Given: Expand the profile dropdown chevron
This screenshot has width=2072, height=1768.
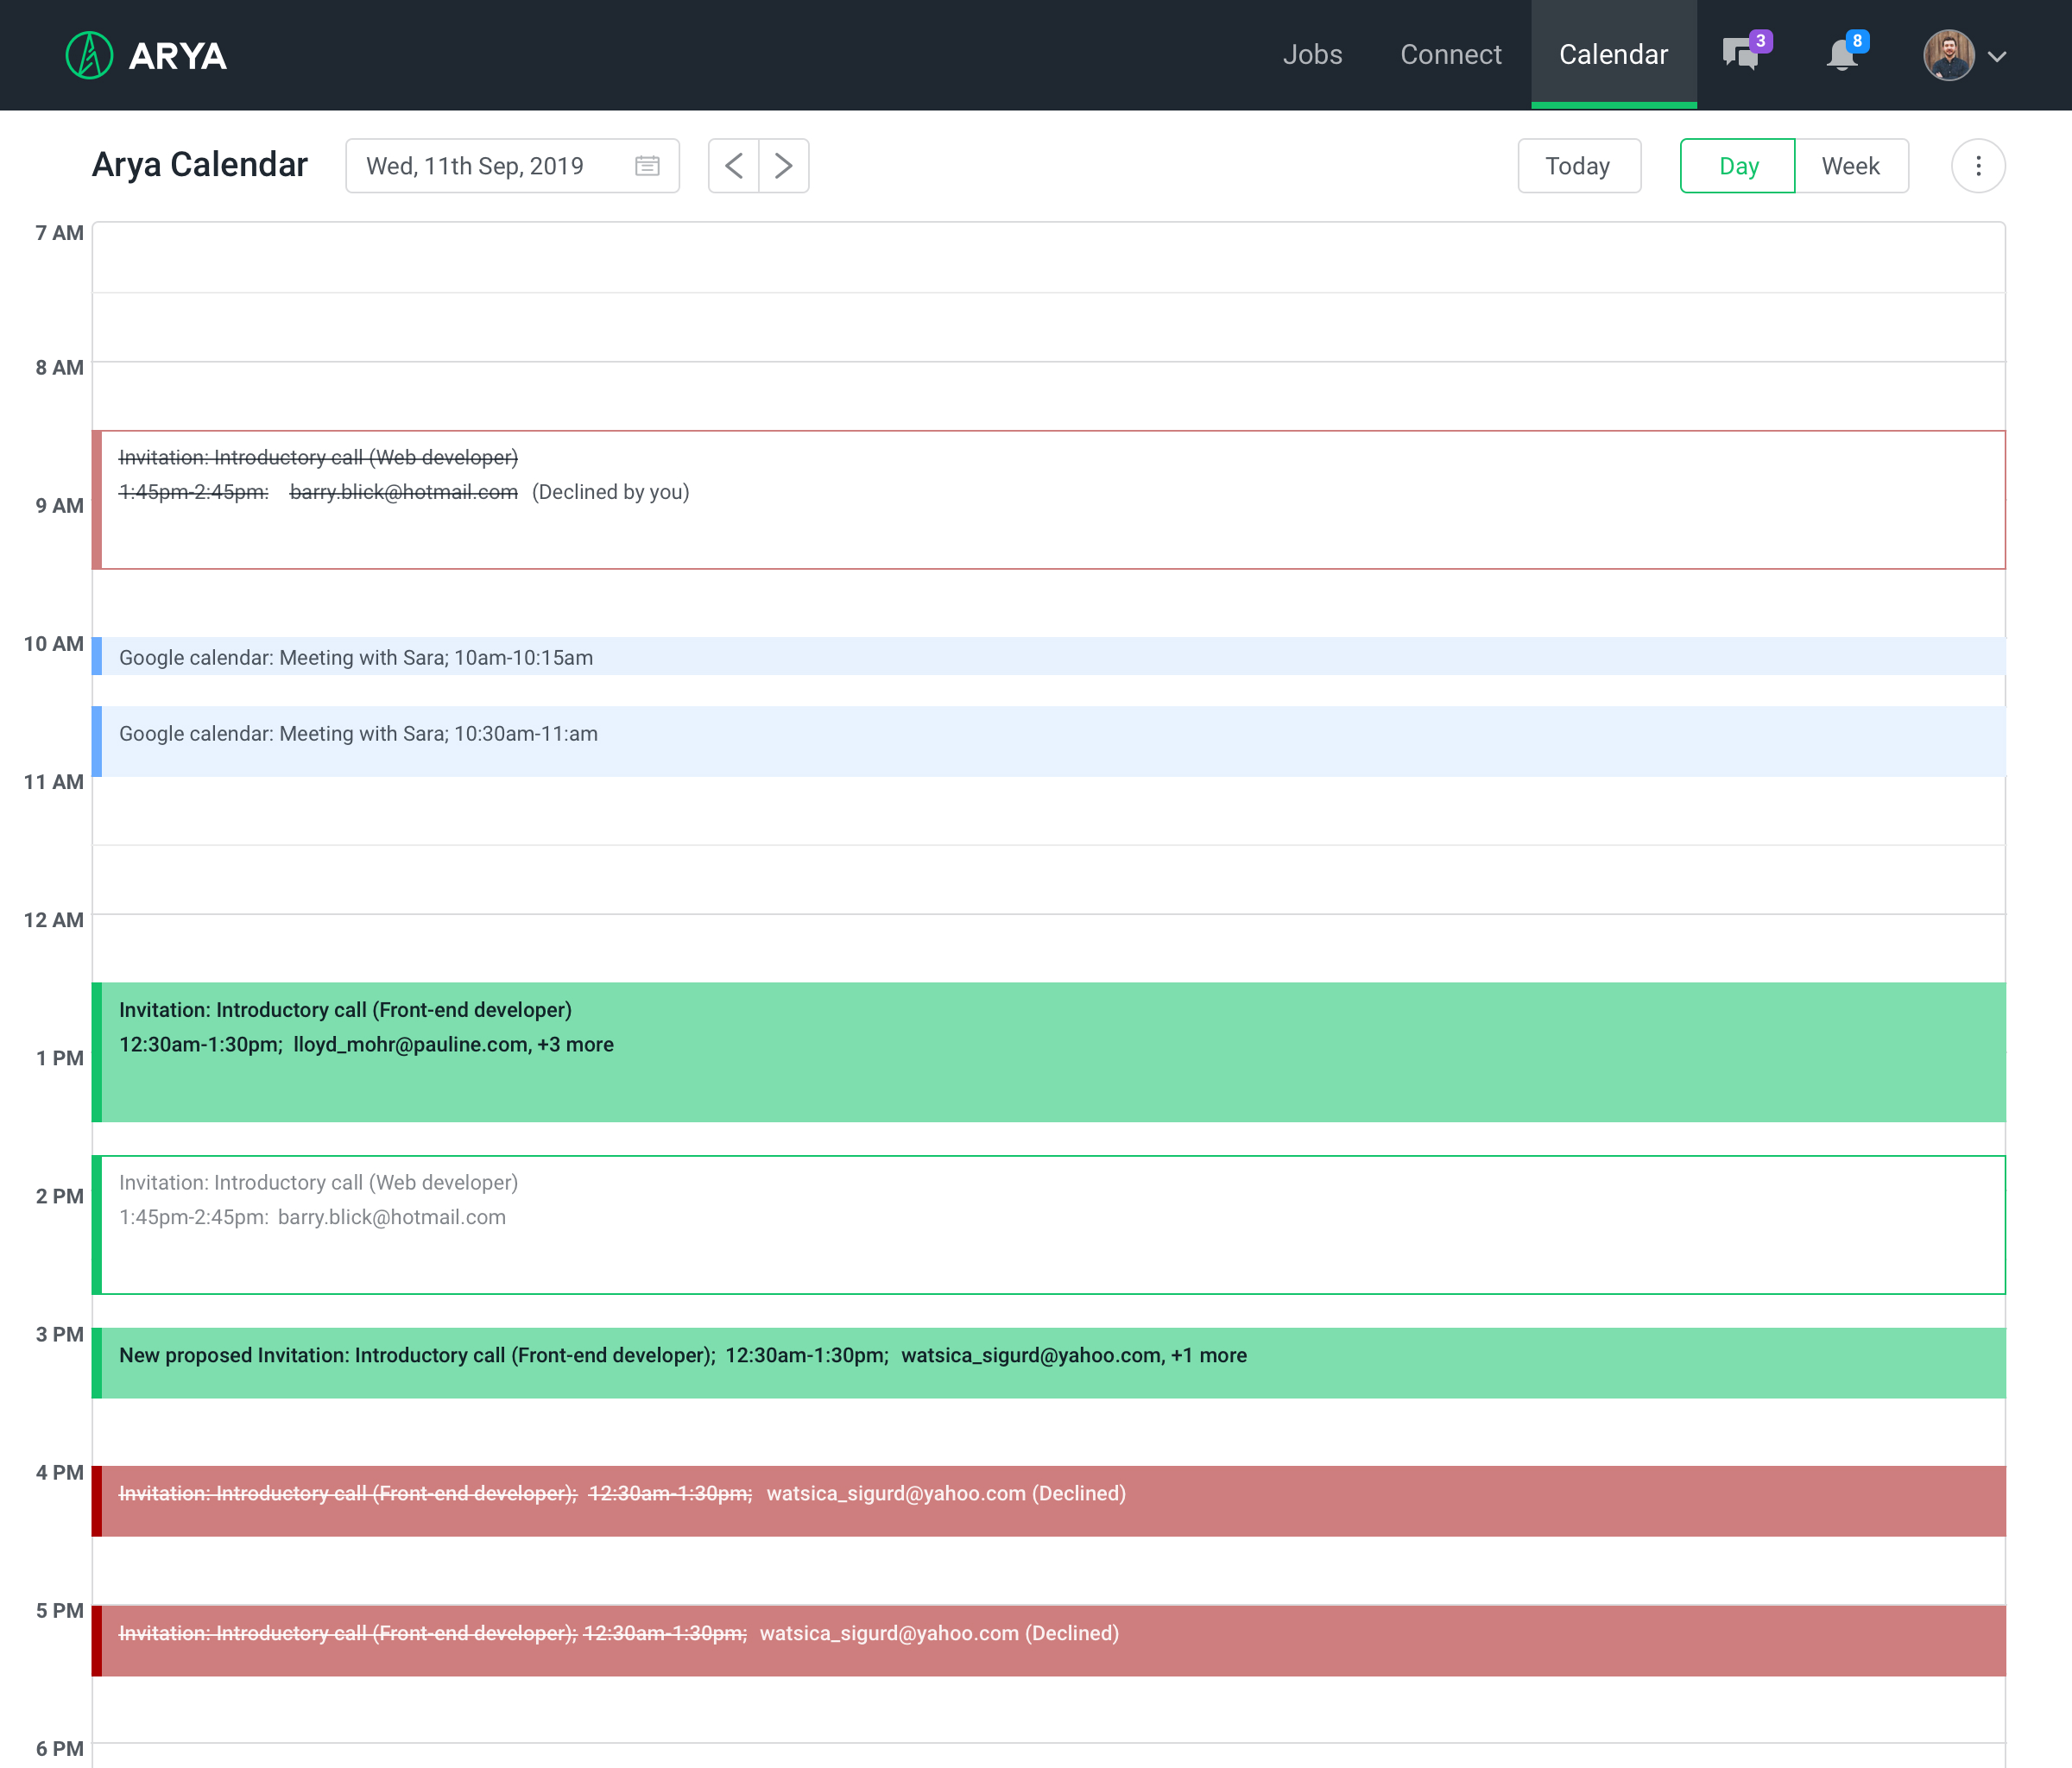Looking at the screenshot, I should (1997, 57).
